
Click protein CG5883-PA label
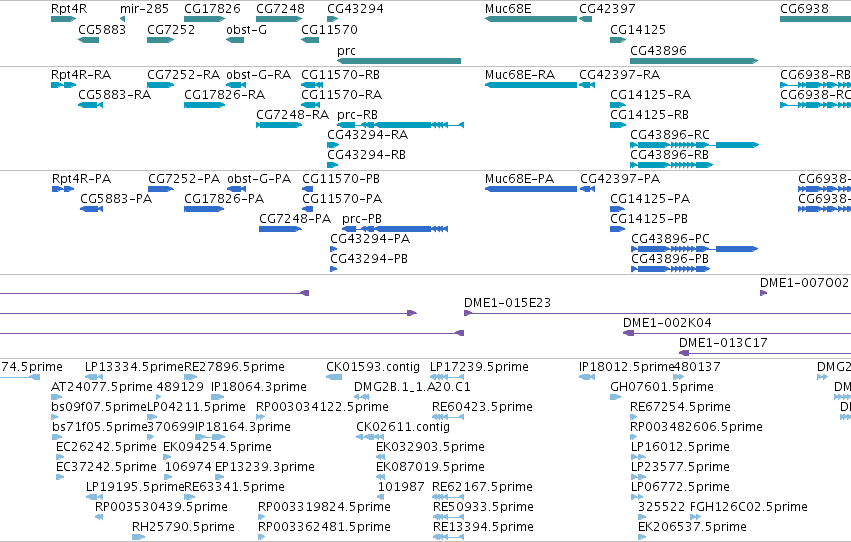(x=116, y=199)
